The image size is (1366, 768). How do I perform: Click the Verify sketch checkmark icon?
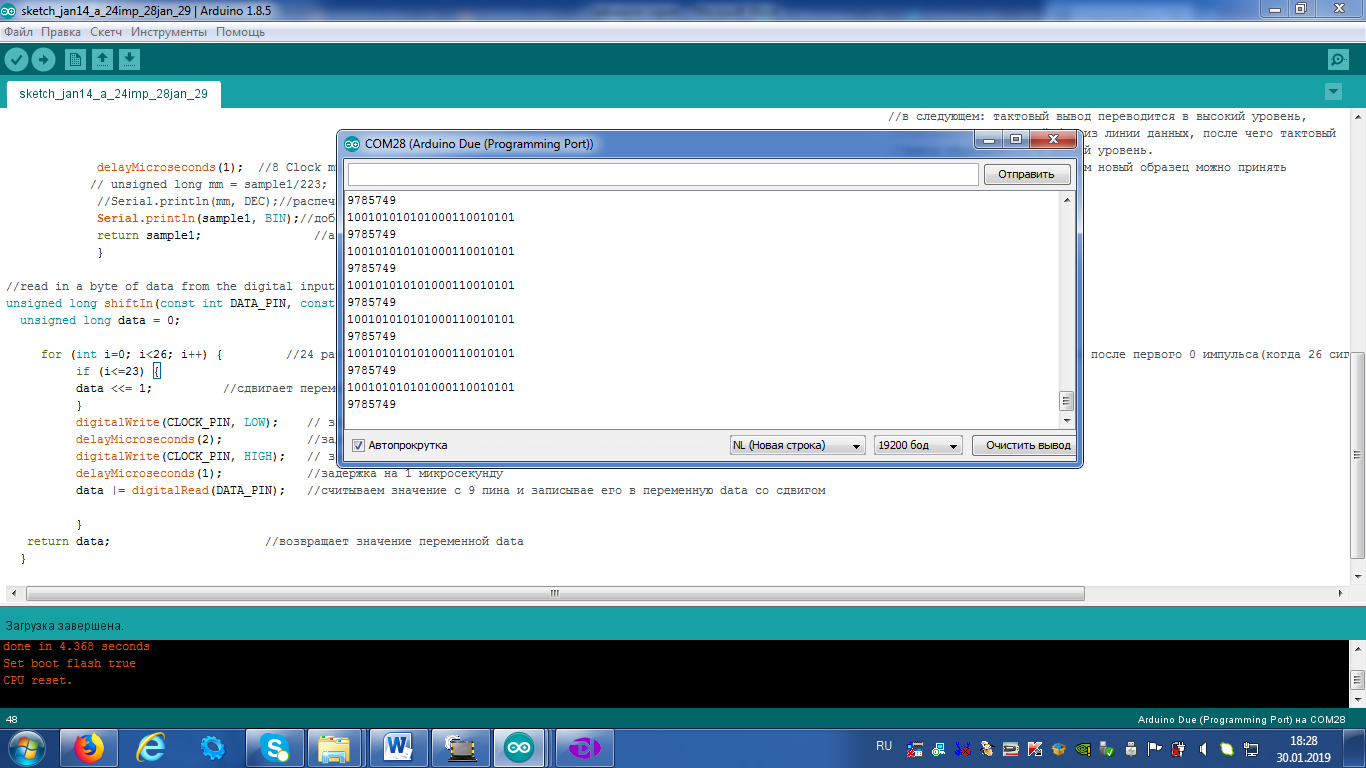[16, 59]
